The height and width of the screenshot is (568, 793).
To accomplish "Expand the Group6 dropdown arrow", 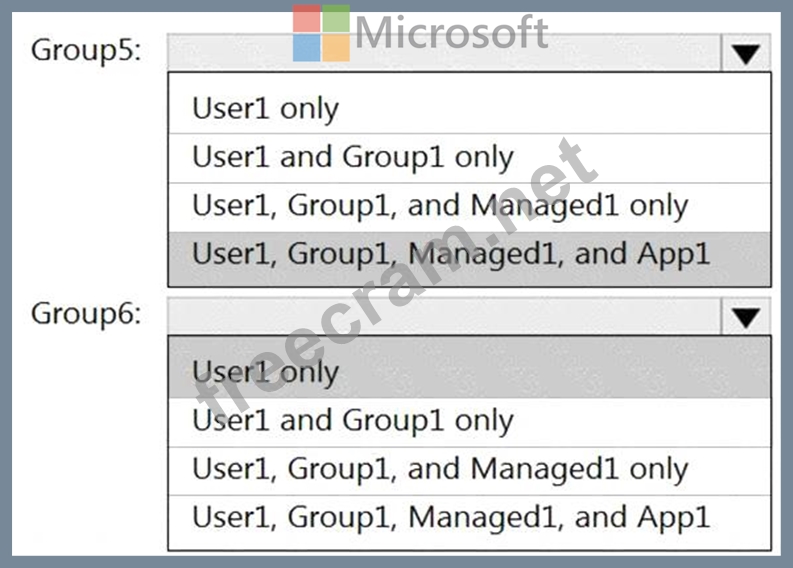I will 745,317.
